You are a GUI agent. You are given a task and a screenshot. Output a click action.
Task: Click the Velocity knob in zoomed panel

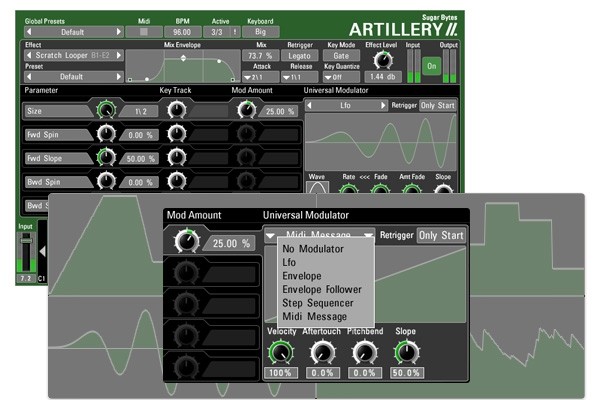280,353
